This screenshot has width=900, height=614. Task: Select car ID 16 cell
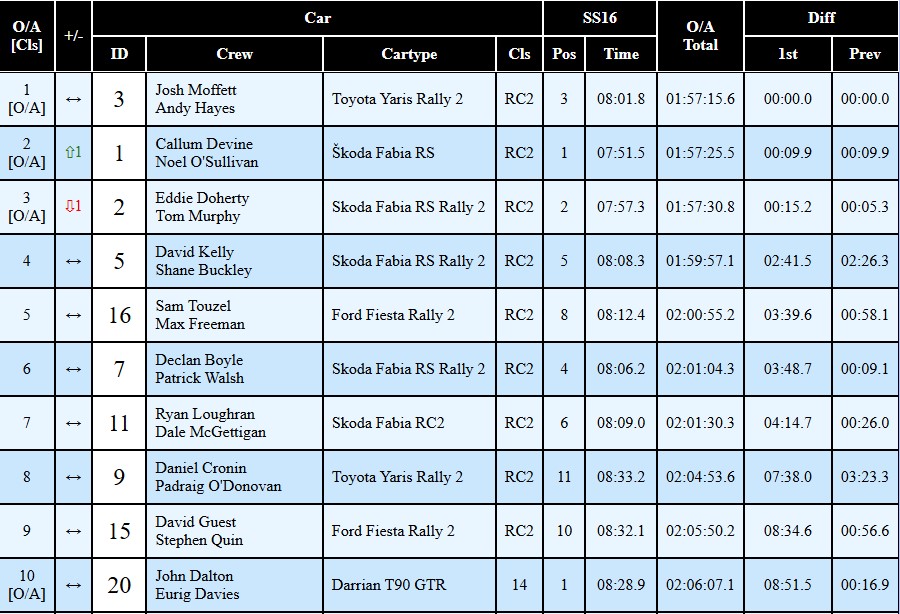[x=119, y=315]
